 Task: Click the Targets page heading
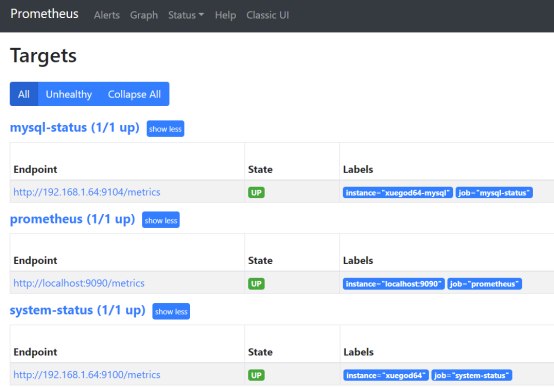pyautogui.click(x=43, y=56)
